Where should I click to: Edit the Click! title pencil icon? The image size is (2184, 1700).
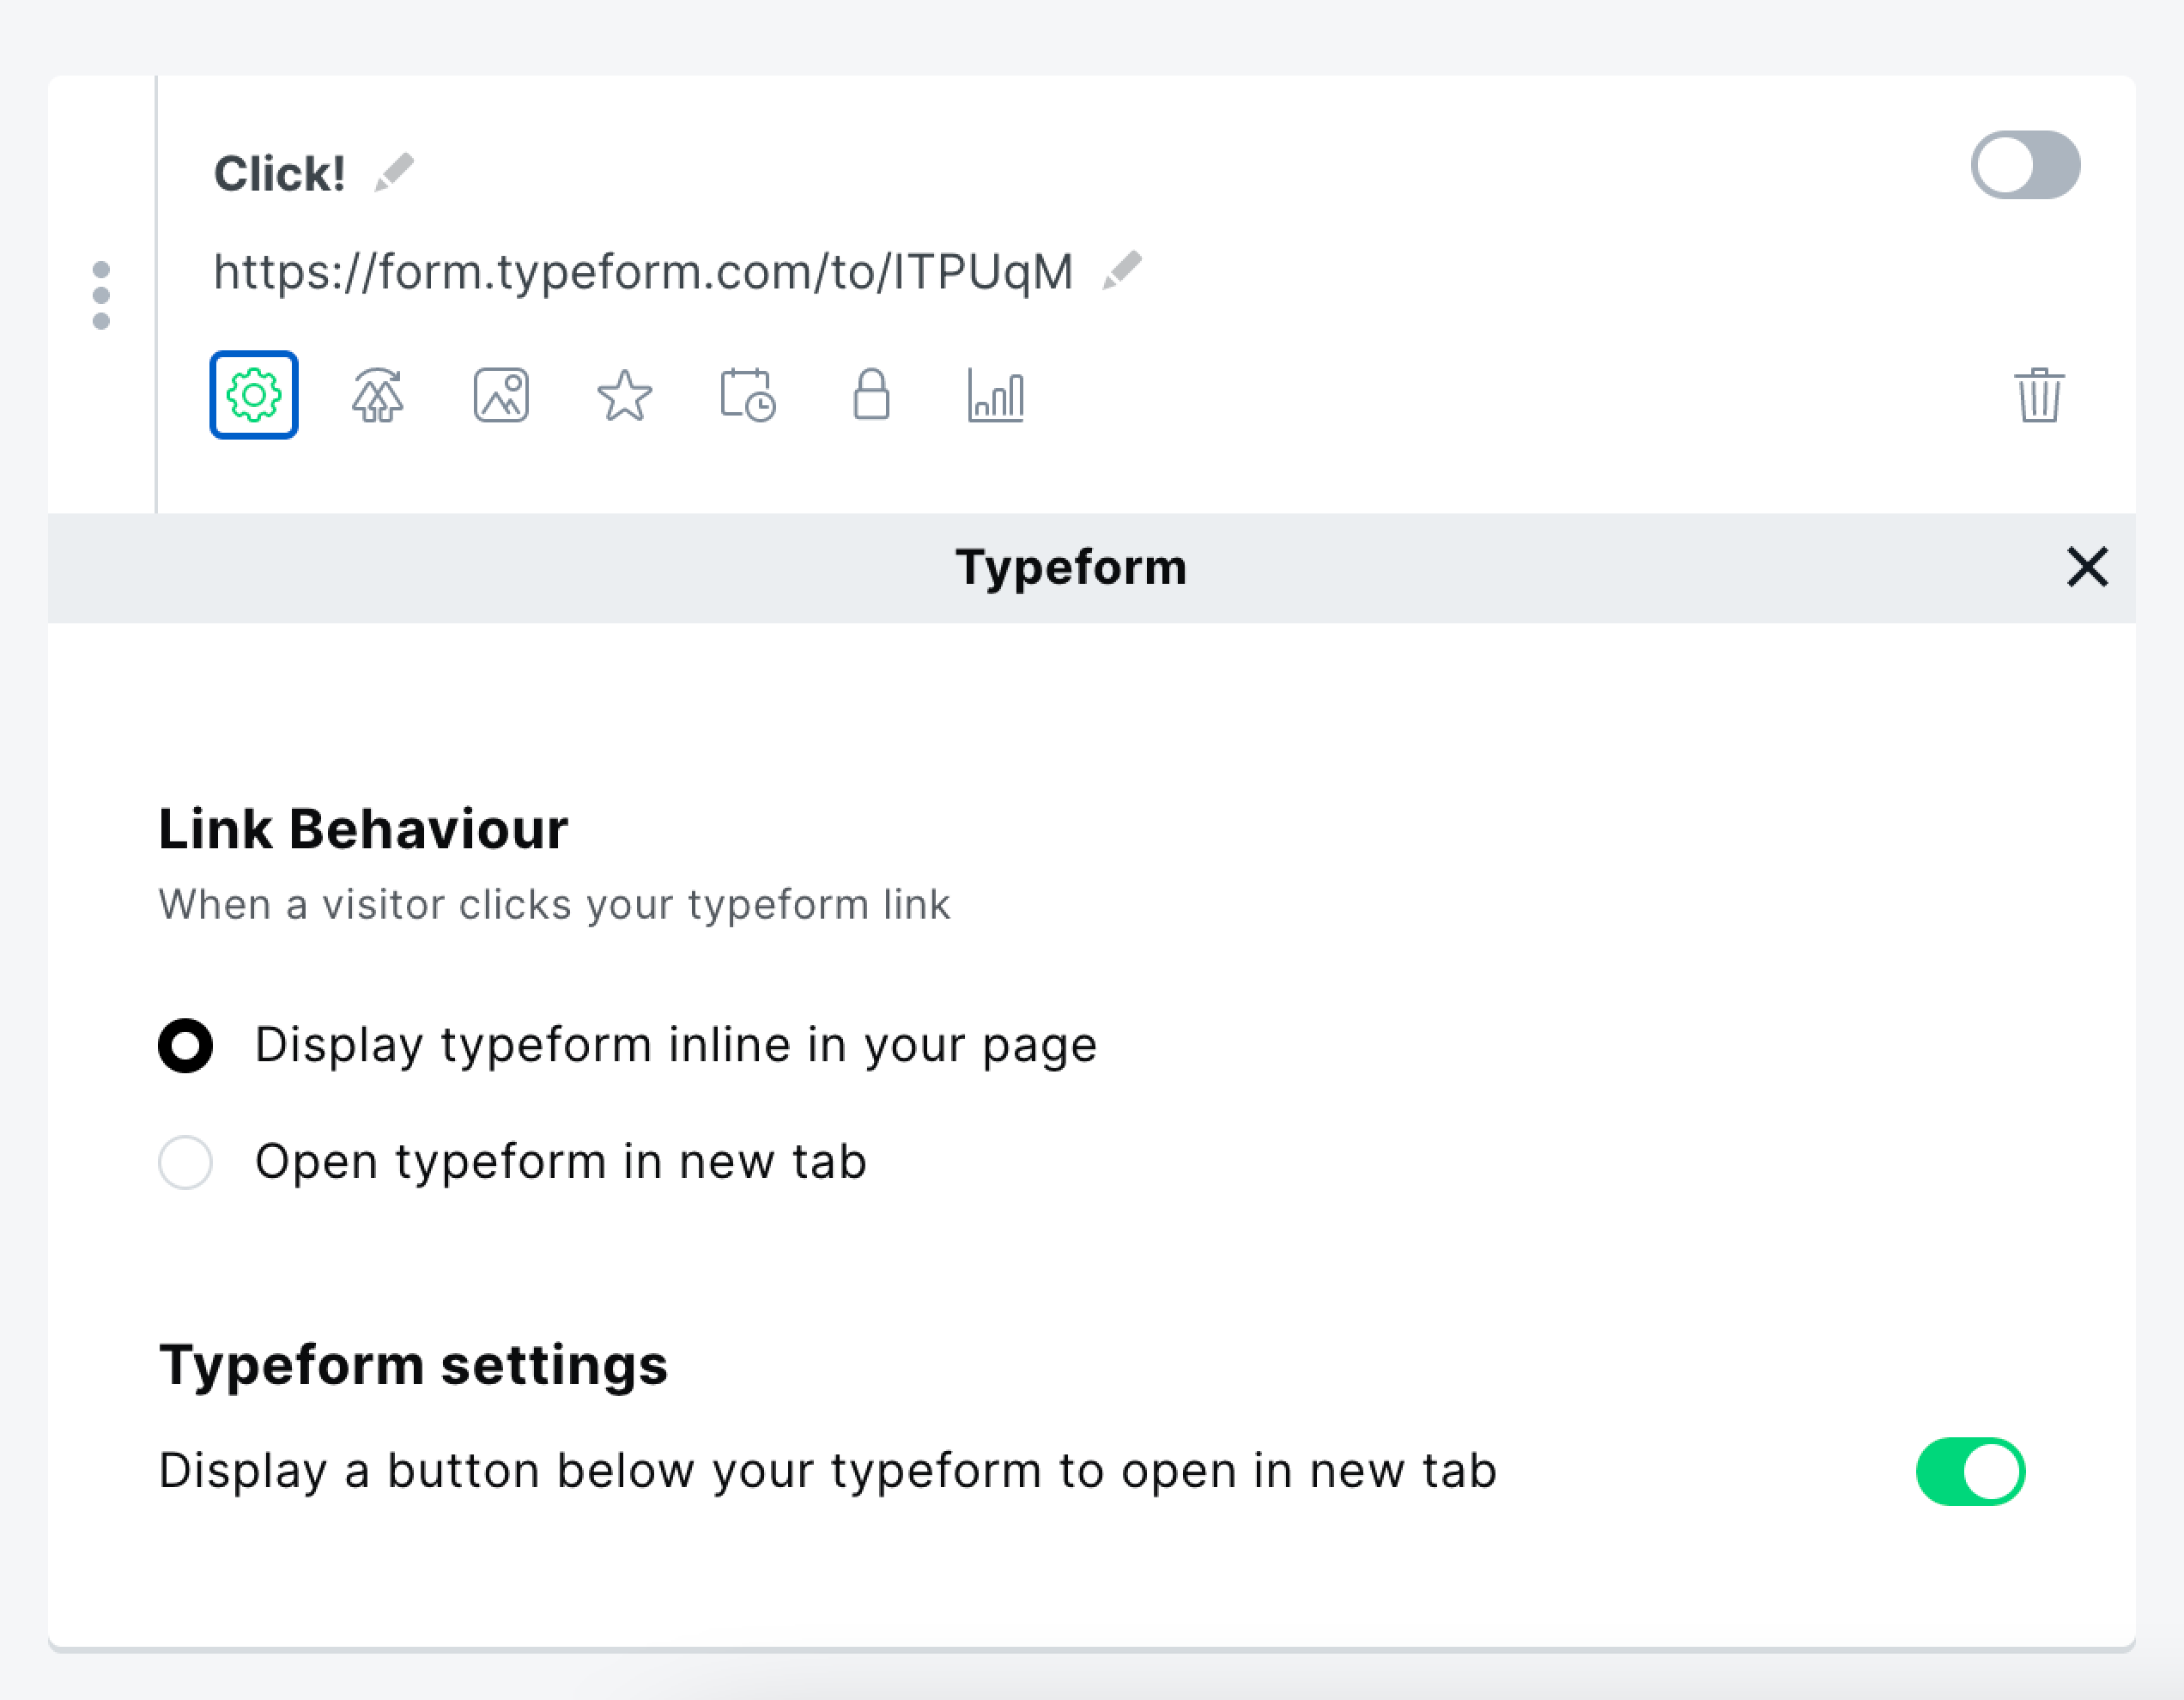click(x=394, y=172)
